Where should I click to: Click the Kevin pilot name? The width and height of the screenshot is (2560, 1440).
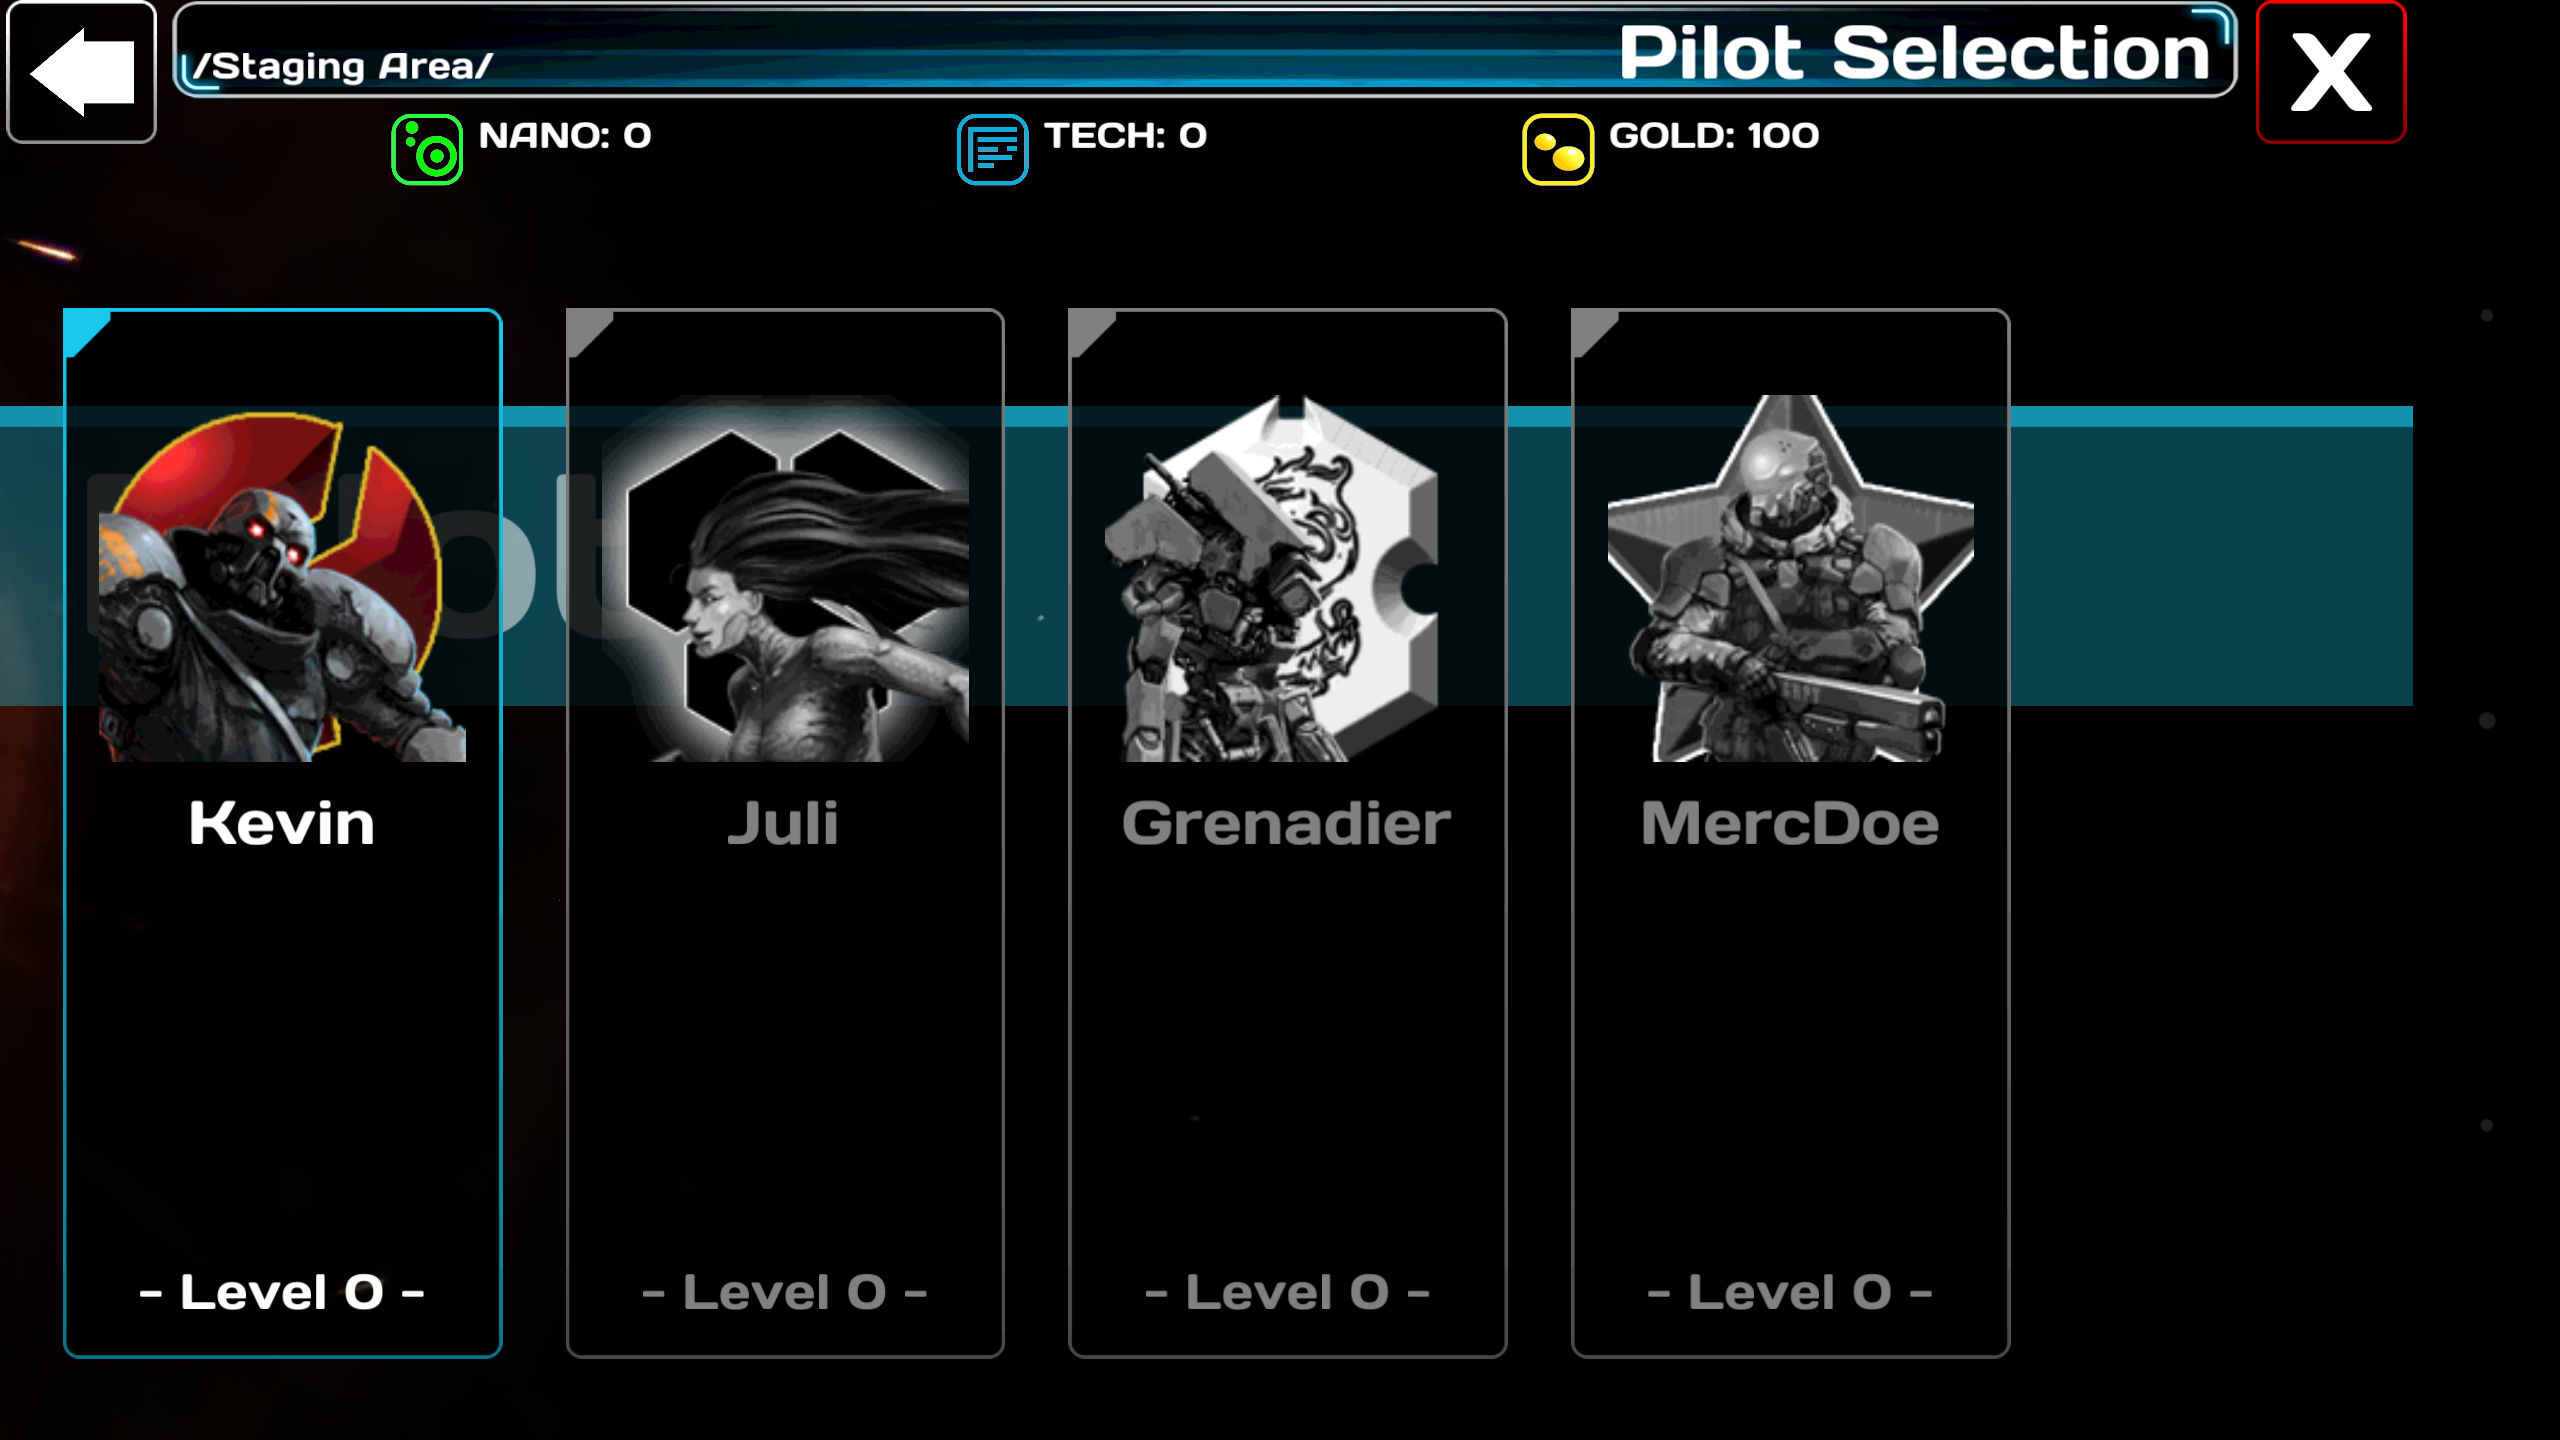pyautogui.click(x=282, y=823)
